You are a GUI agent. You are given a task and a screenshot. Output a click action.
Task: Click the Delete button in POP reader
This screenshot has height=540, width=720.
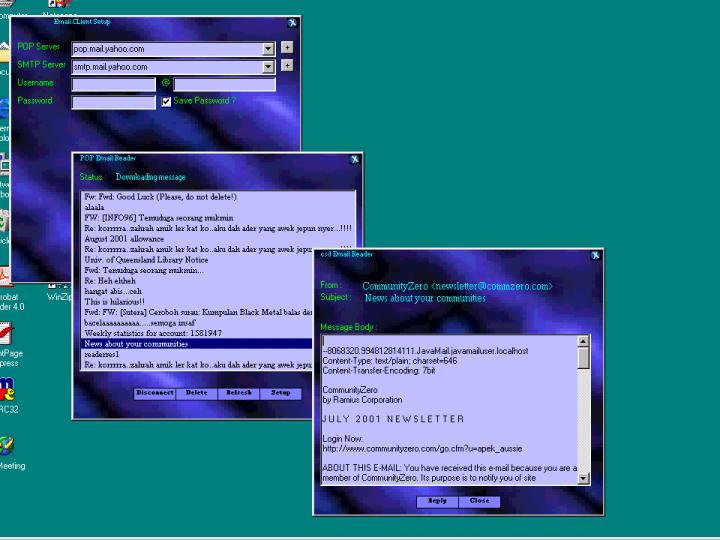(196, 393)
